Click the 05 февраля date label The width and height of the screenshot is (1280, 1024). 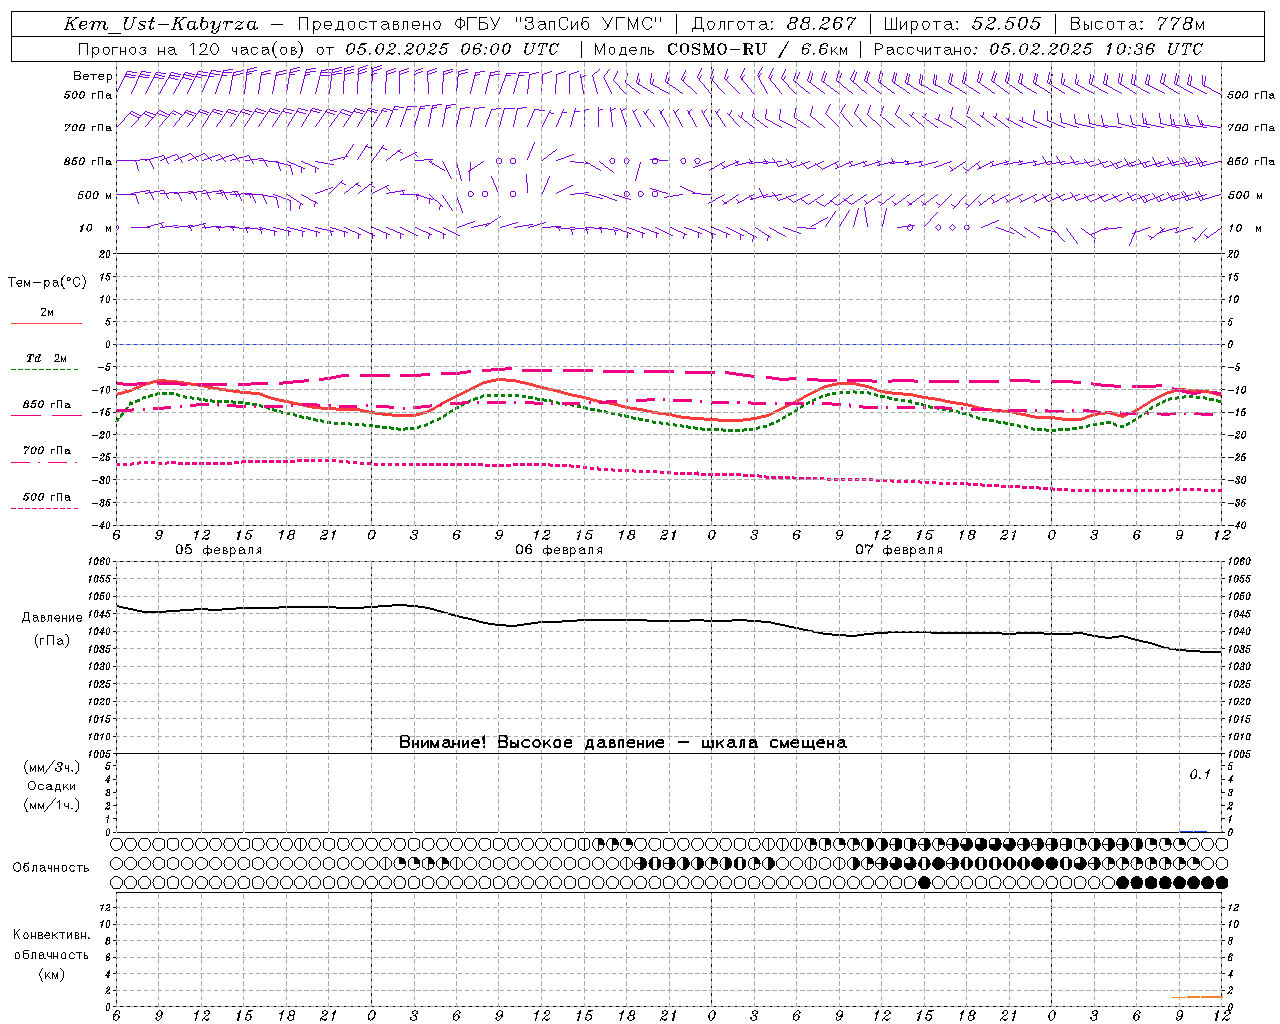pyautogui.click(x=219, y=550)
